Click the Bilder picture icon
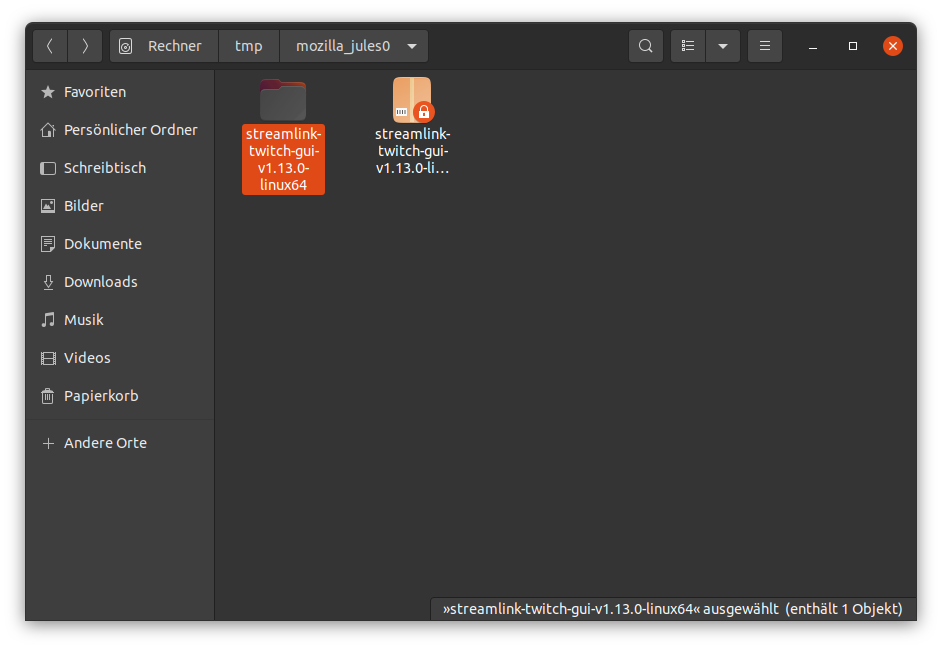 pos(48,206)
